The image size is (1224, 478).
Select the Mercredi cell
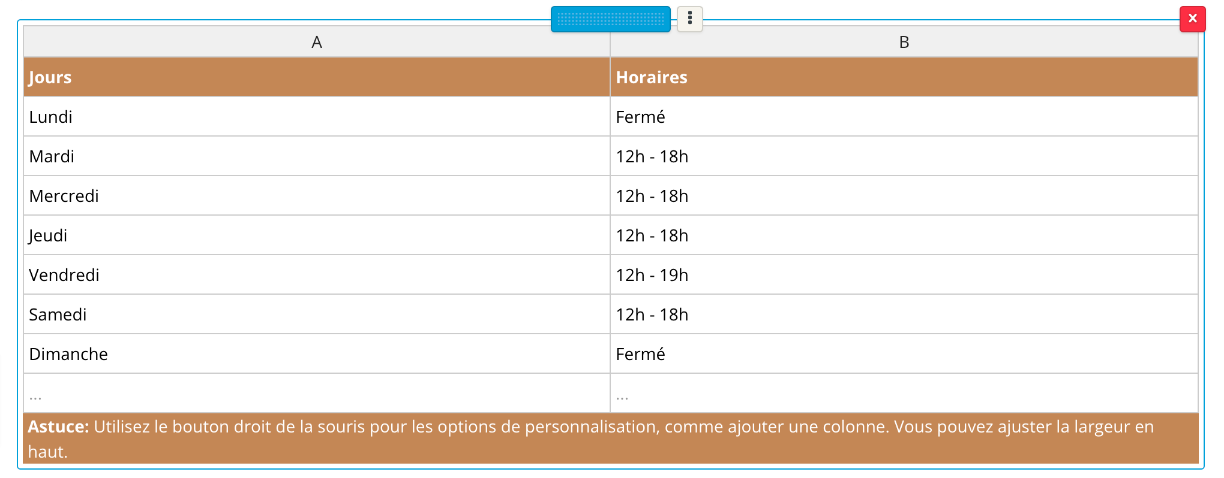[317, 196]
